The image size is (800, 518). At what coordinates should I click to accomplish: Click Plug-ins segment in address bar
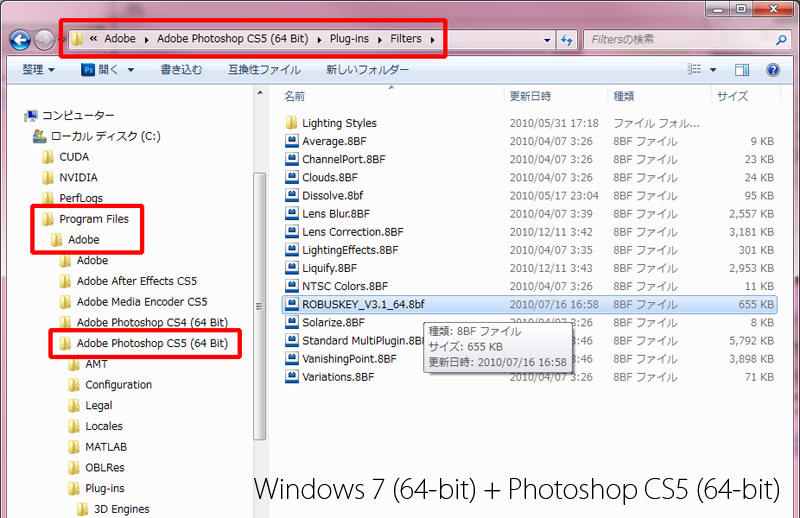point(349,39)
